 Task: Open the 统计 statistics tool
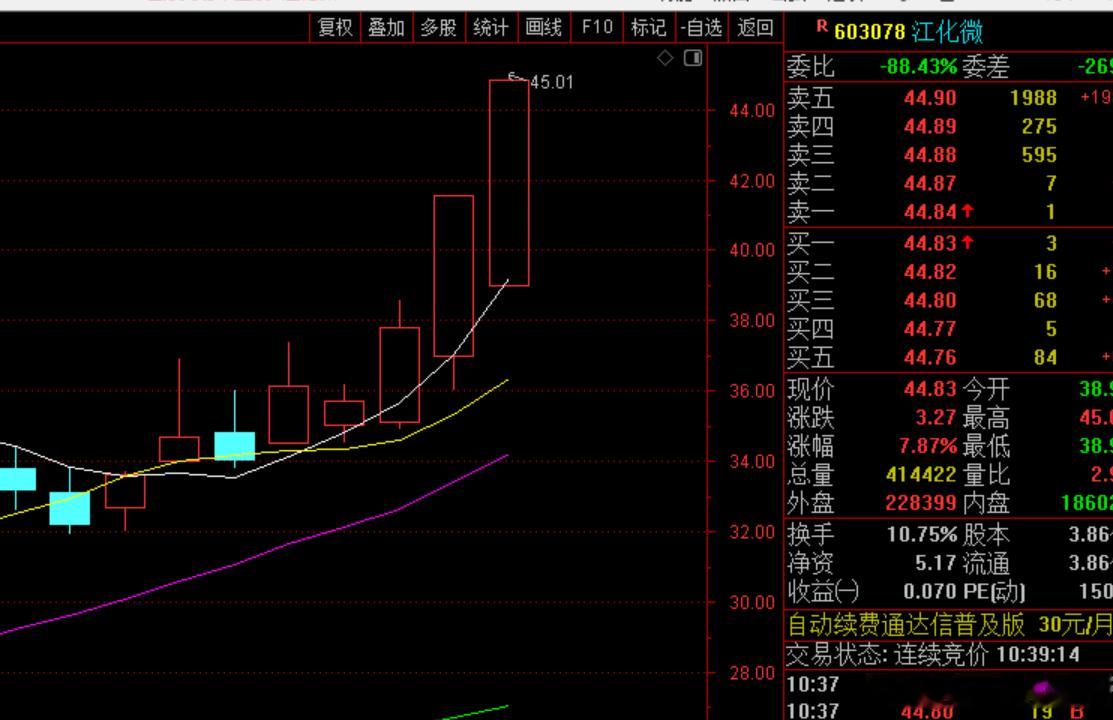pyautogui.click(x=491, y=28)
